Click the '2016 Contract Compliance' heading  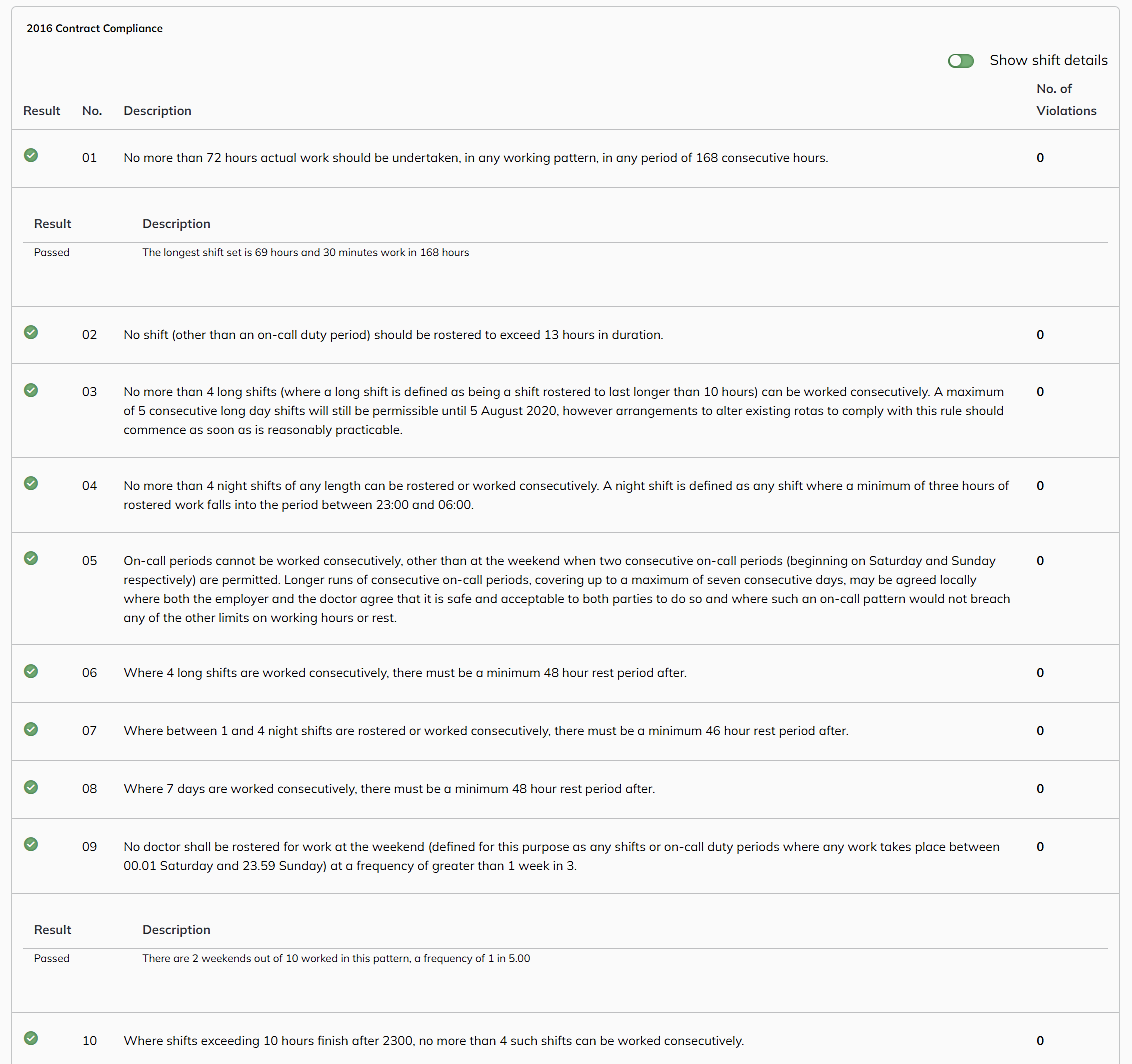click(x=95, y=28)
